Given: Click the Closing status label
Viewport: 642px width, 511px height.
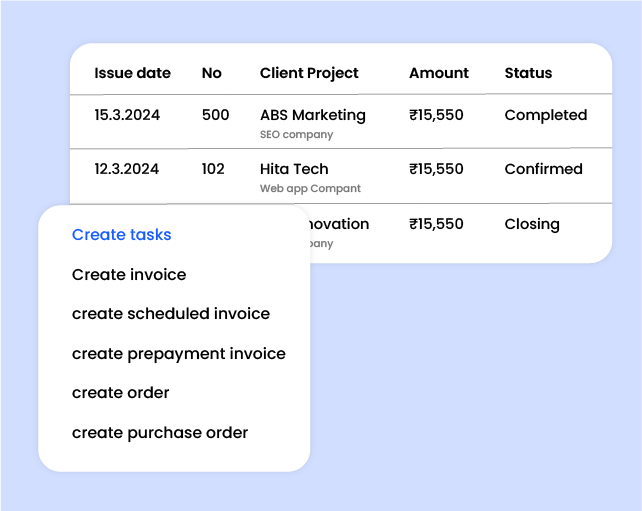Looking at the screenshot, I should pos(531,224).
